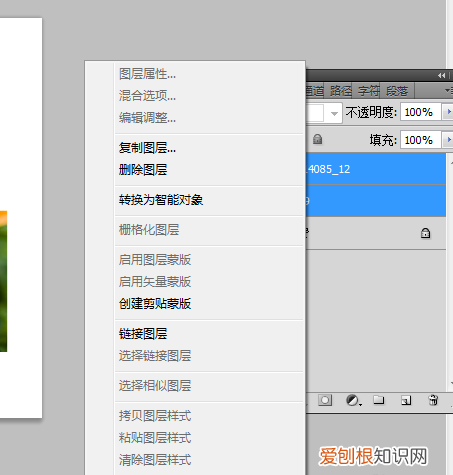This screenshot has width=453, height=475.
Task: Click the add layer mask icon
Action: pyautogui.click(x=325, y=400)
